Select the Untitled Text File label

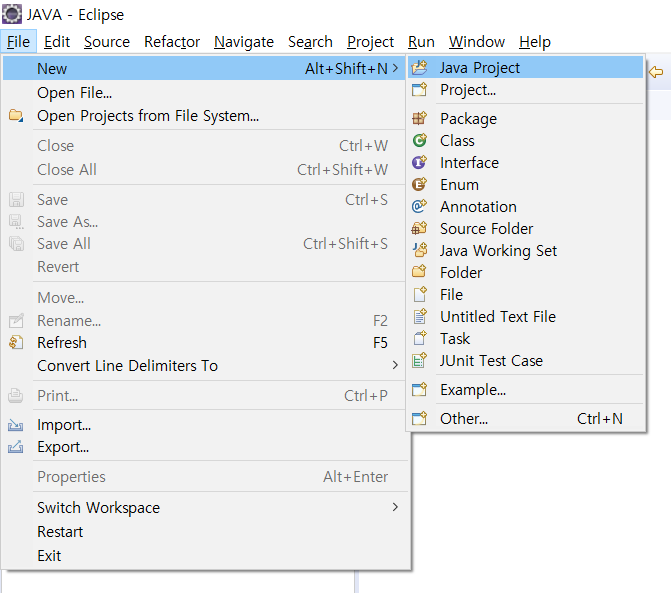click(498, 316)
